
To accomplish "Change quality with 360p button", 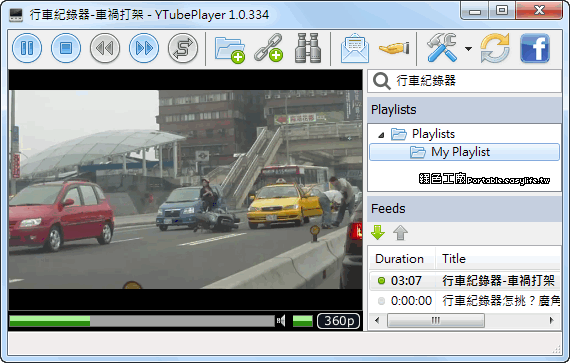I will tap(339, 321).
